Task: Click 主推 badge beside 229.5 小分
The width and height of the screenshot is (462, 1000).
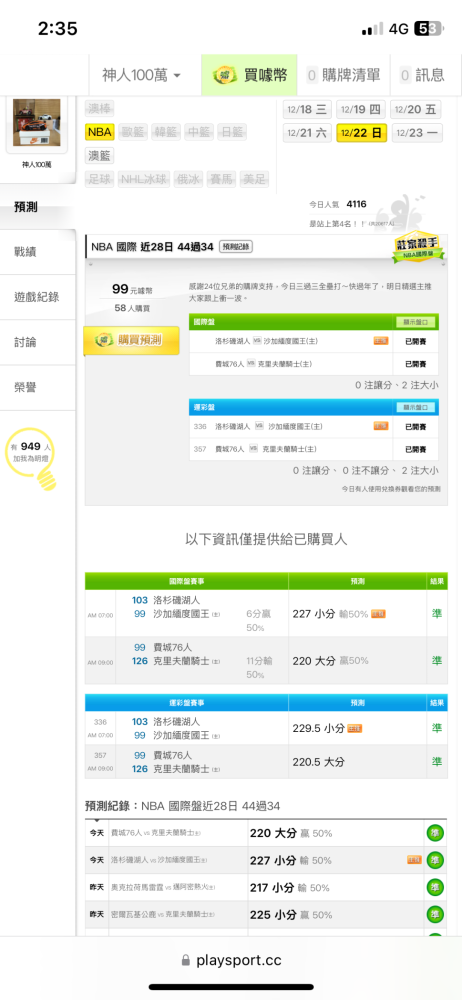Action: tap(355, 728)
